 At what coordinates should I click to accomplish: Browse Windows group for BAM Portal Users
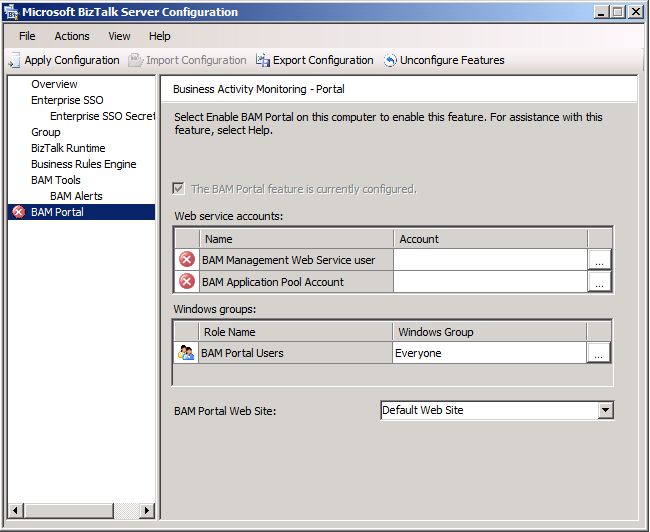(x=598, y=353)
